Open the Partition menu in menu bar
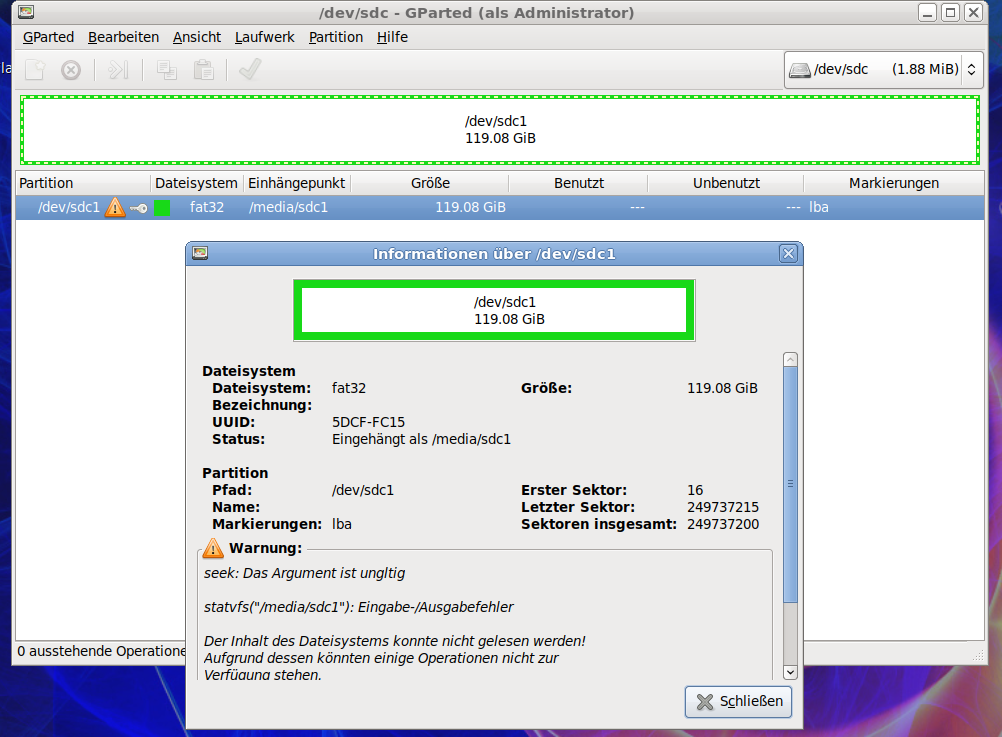1002x737 pixels. tap(335, 37)
